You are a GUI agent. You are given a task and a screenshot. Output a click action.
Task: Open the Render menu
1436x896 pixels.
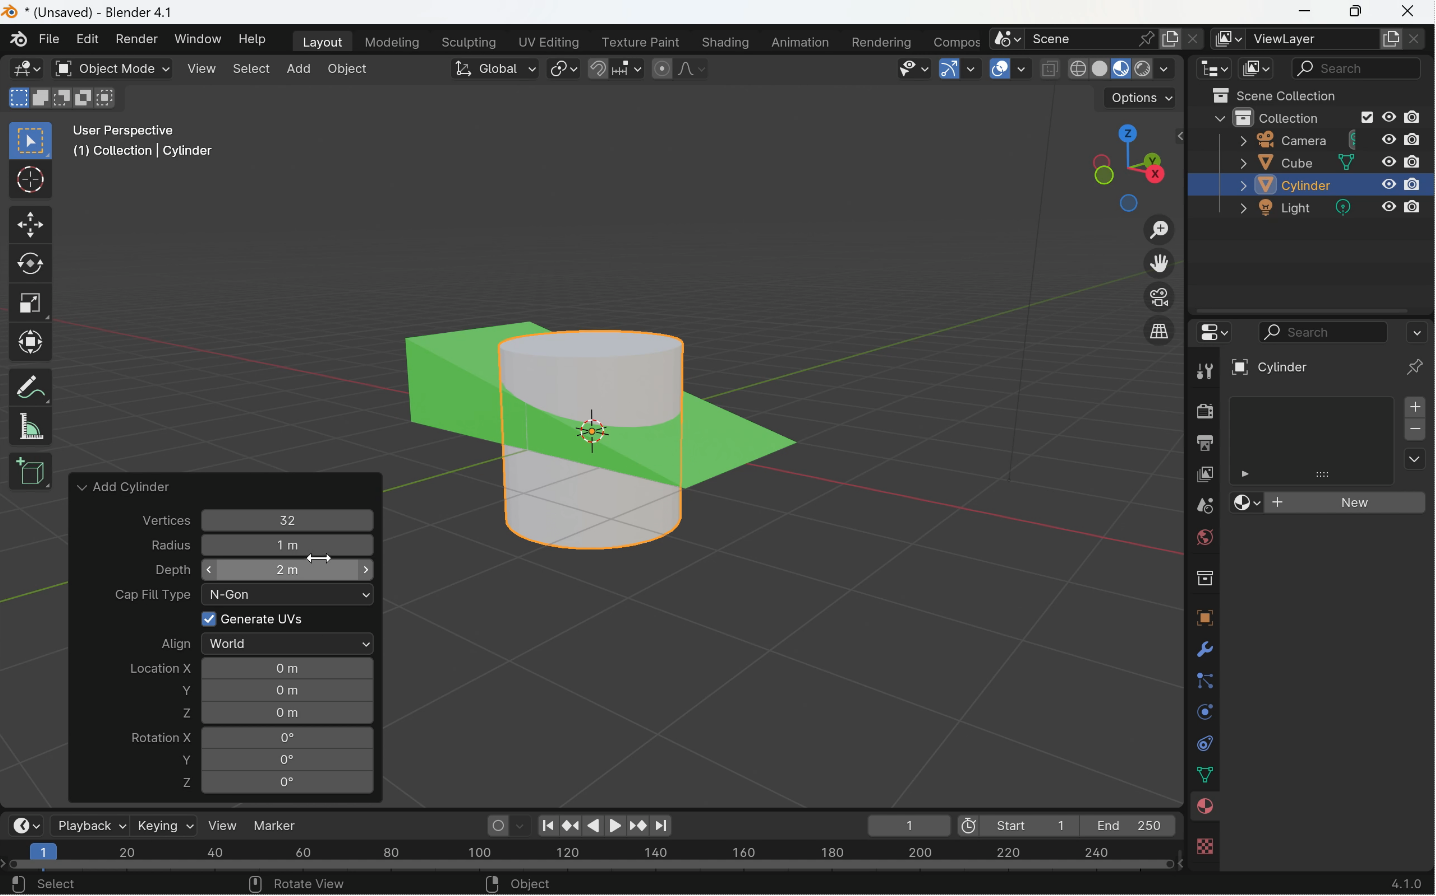point(137,39)
